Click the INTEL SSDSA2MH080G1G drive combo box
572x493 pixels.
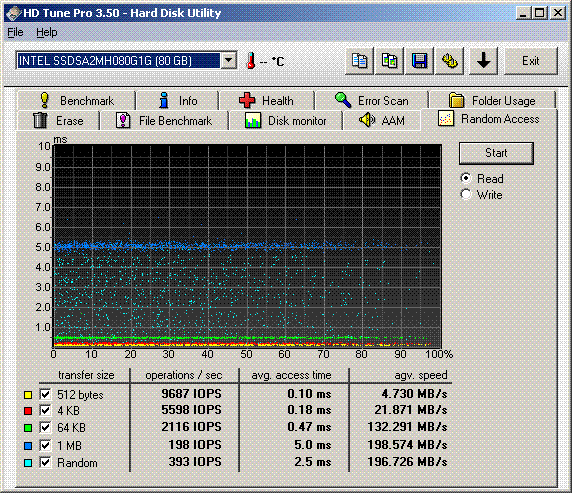(x=127, y=60)
